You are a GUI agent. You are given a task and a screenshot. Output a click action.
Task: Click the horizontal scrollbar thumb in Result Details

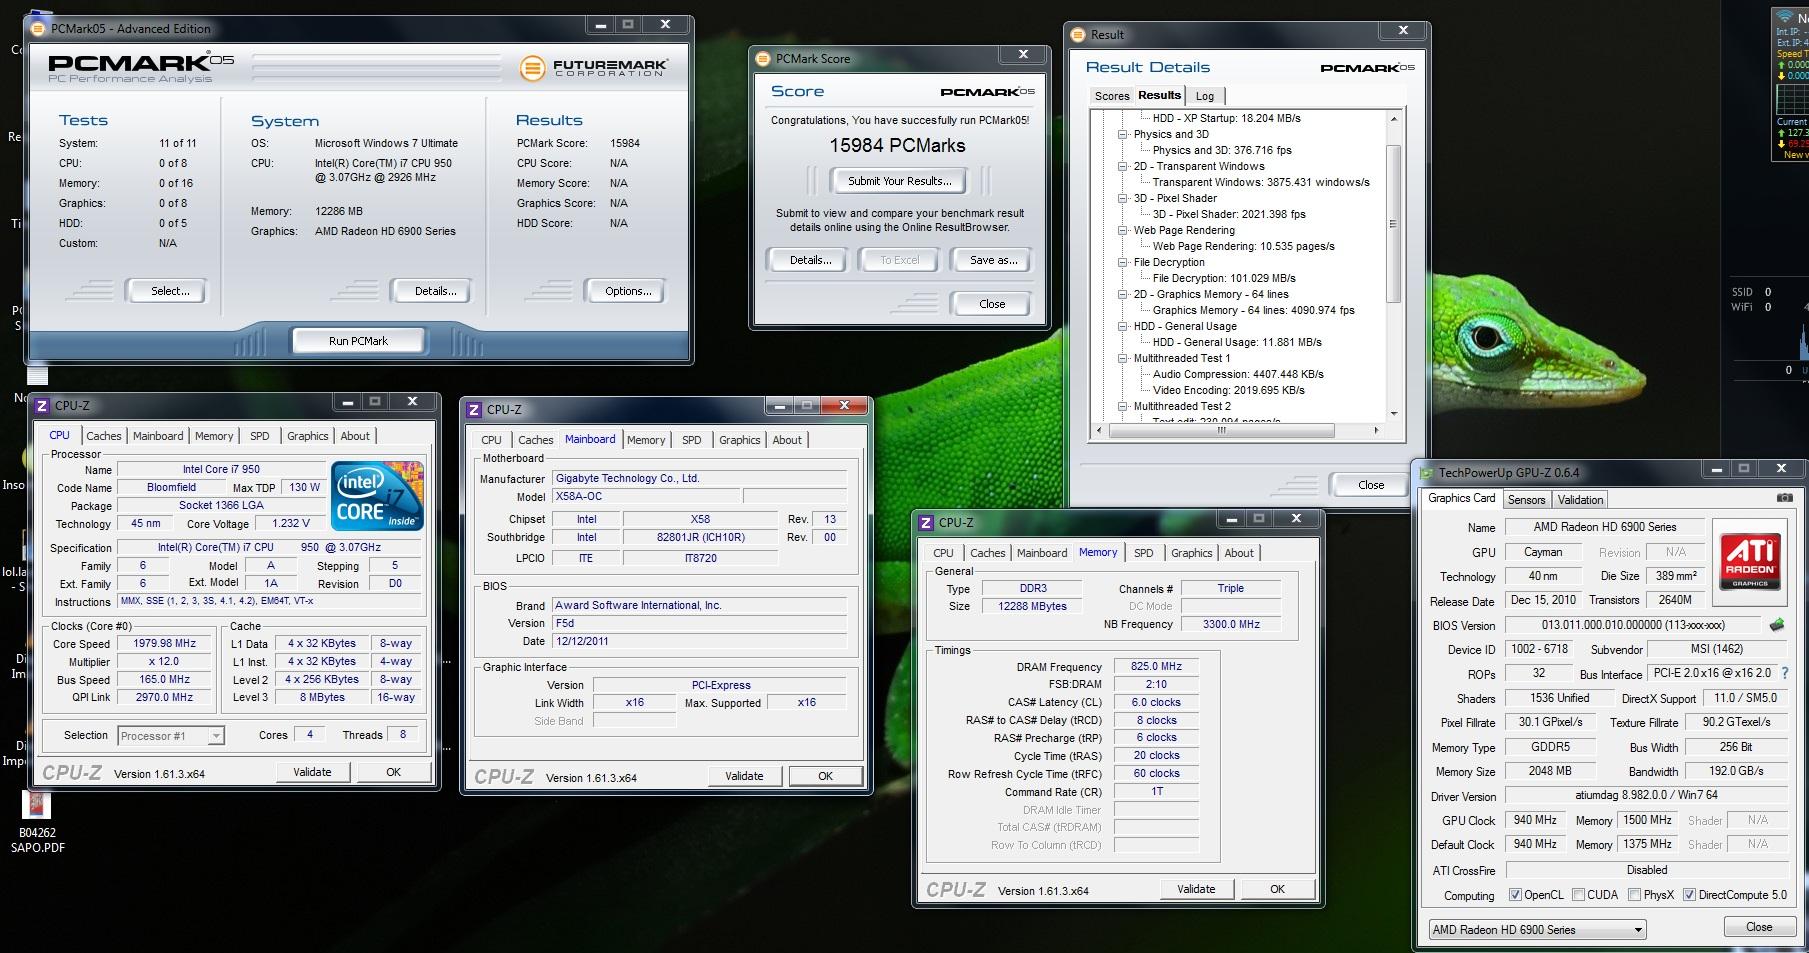1220,431
